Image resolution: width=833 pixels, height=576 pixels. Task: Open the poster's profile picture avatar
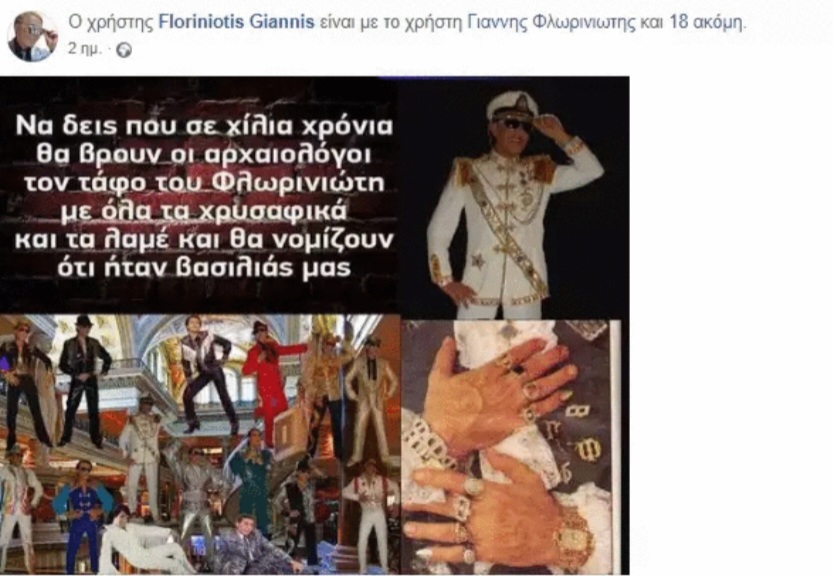32,36
